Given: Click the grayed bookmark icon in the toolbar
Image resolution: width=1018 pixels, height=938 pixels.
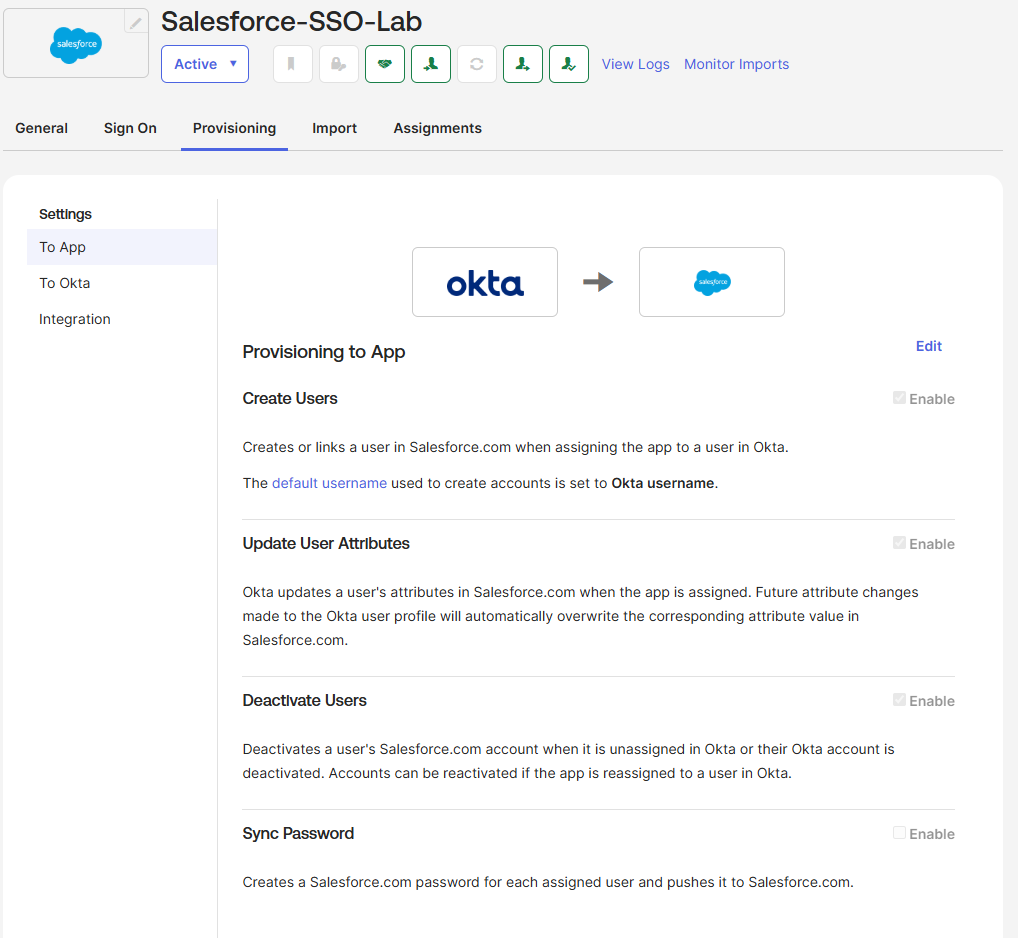Looking at the screenshot, I should (292, 63).
